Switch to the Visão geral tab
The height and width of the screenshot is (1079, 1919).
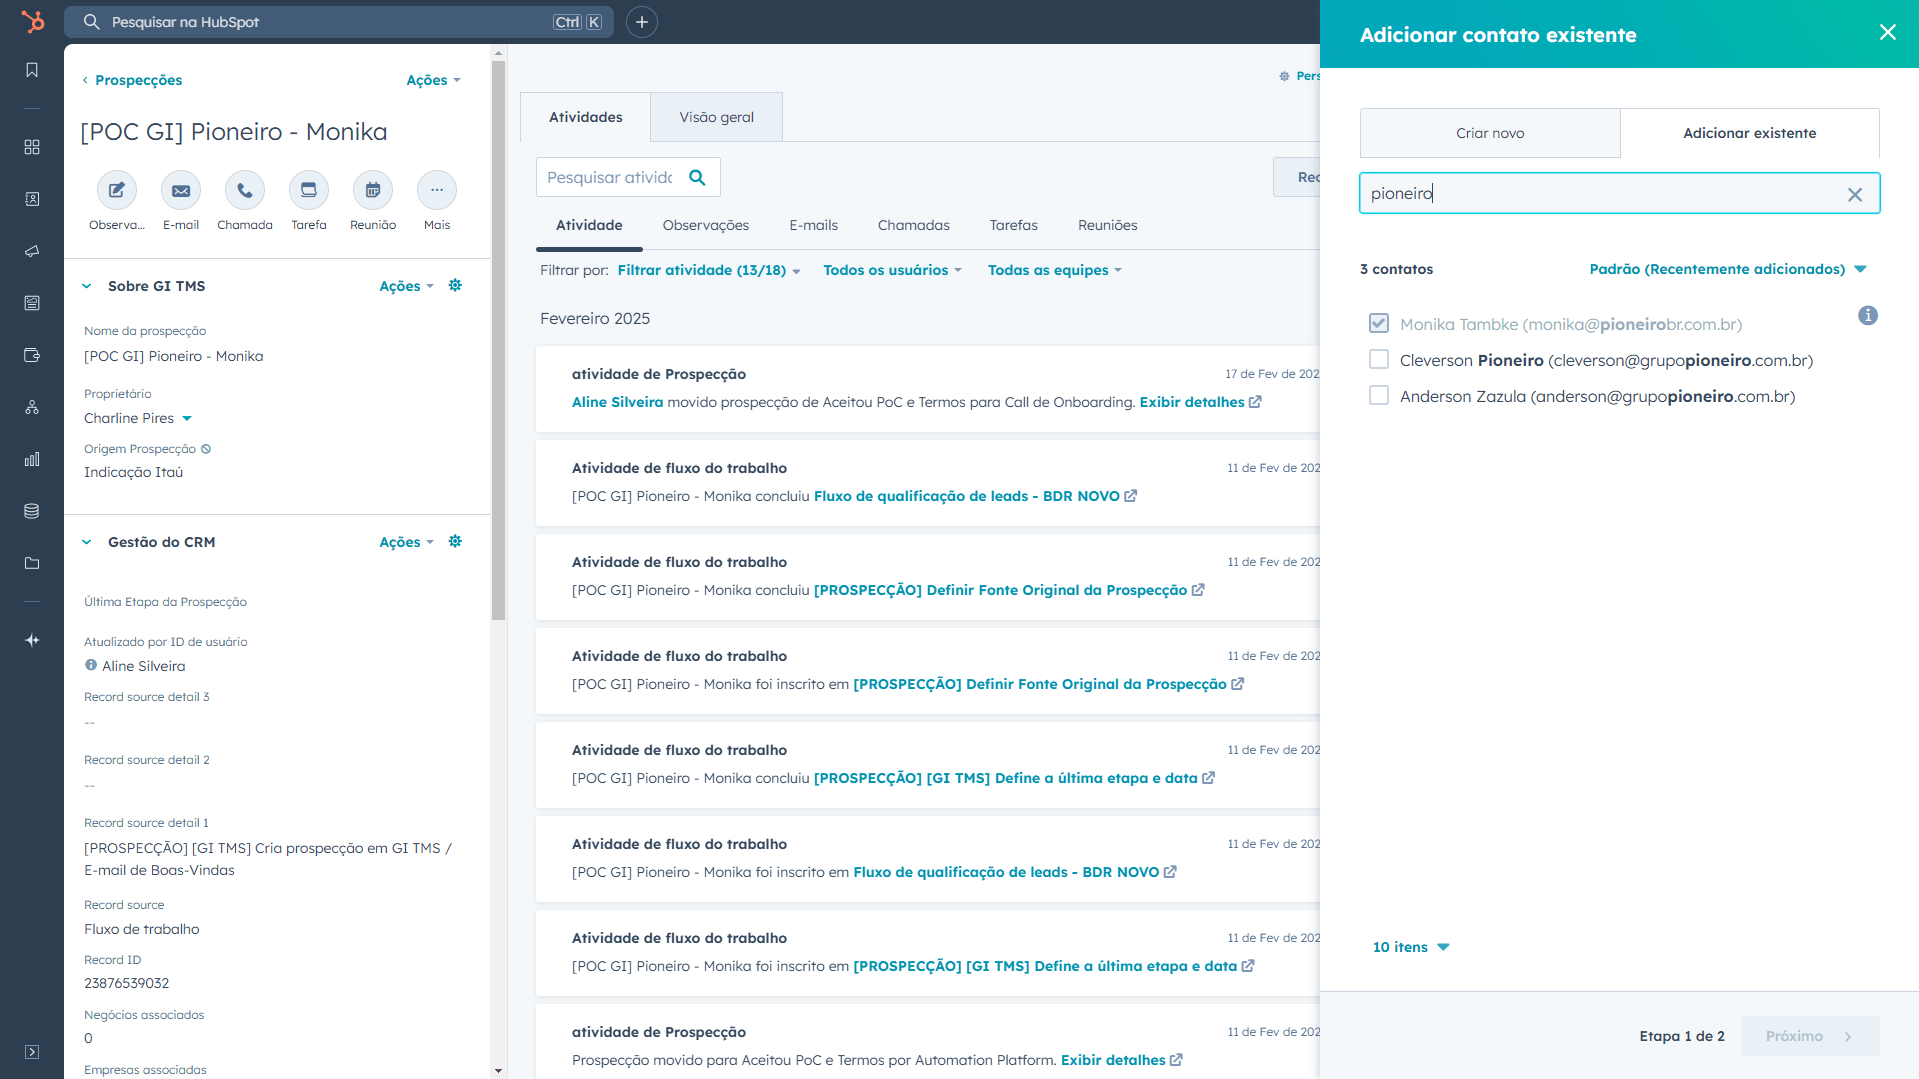click(717, 117)
